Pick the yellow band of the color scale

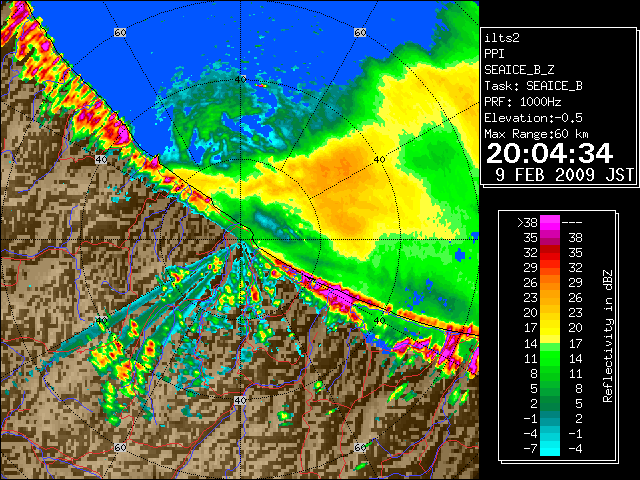(550, 329)
